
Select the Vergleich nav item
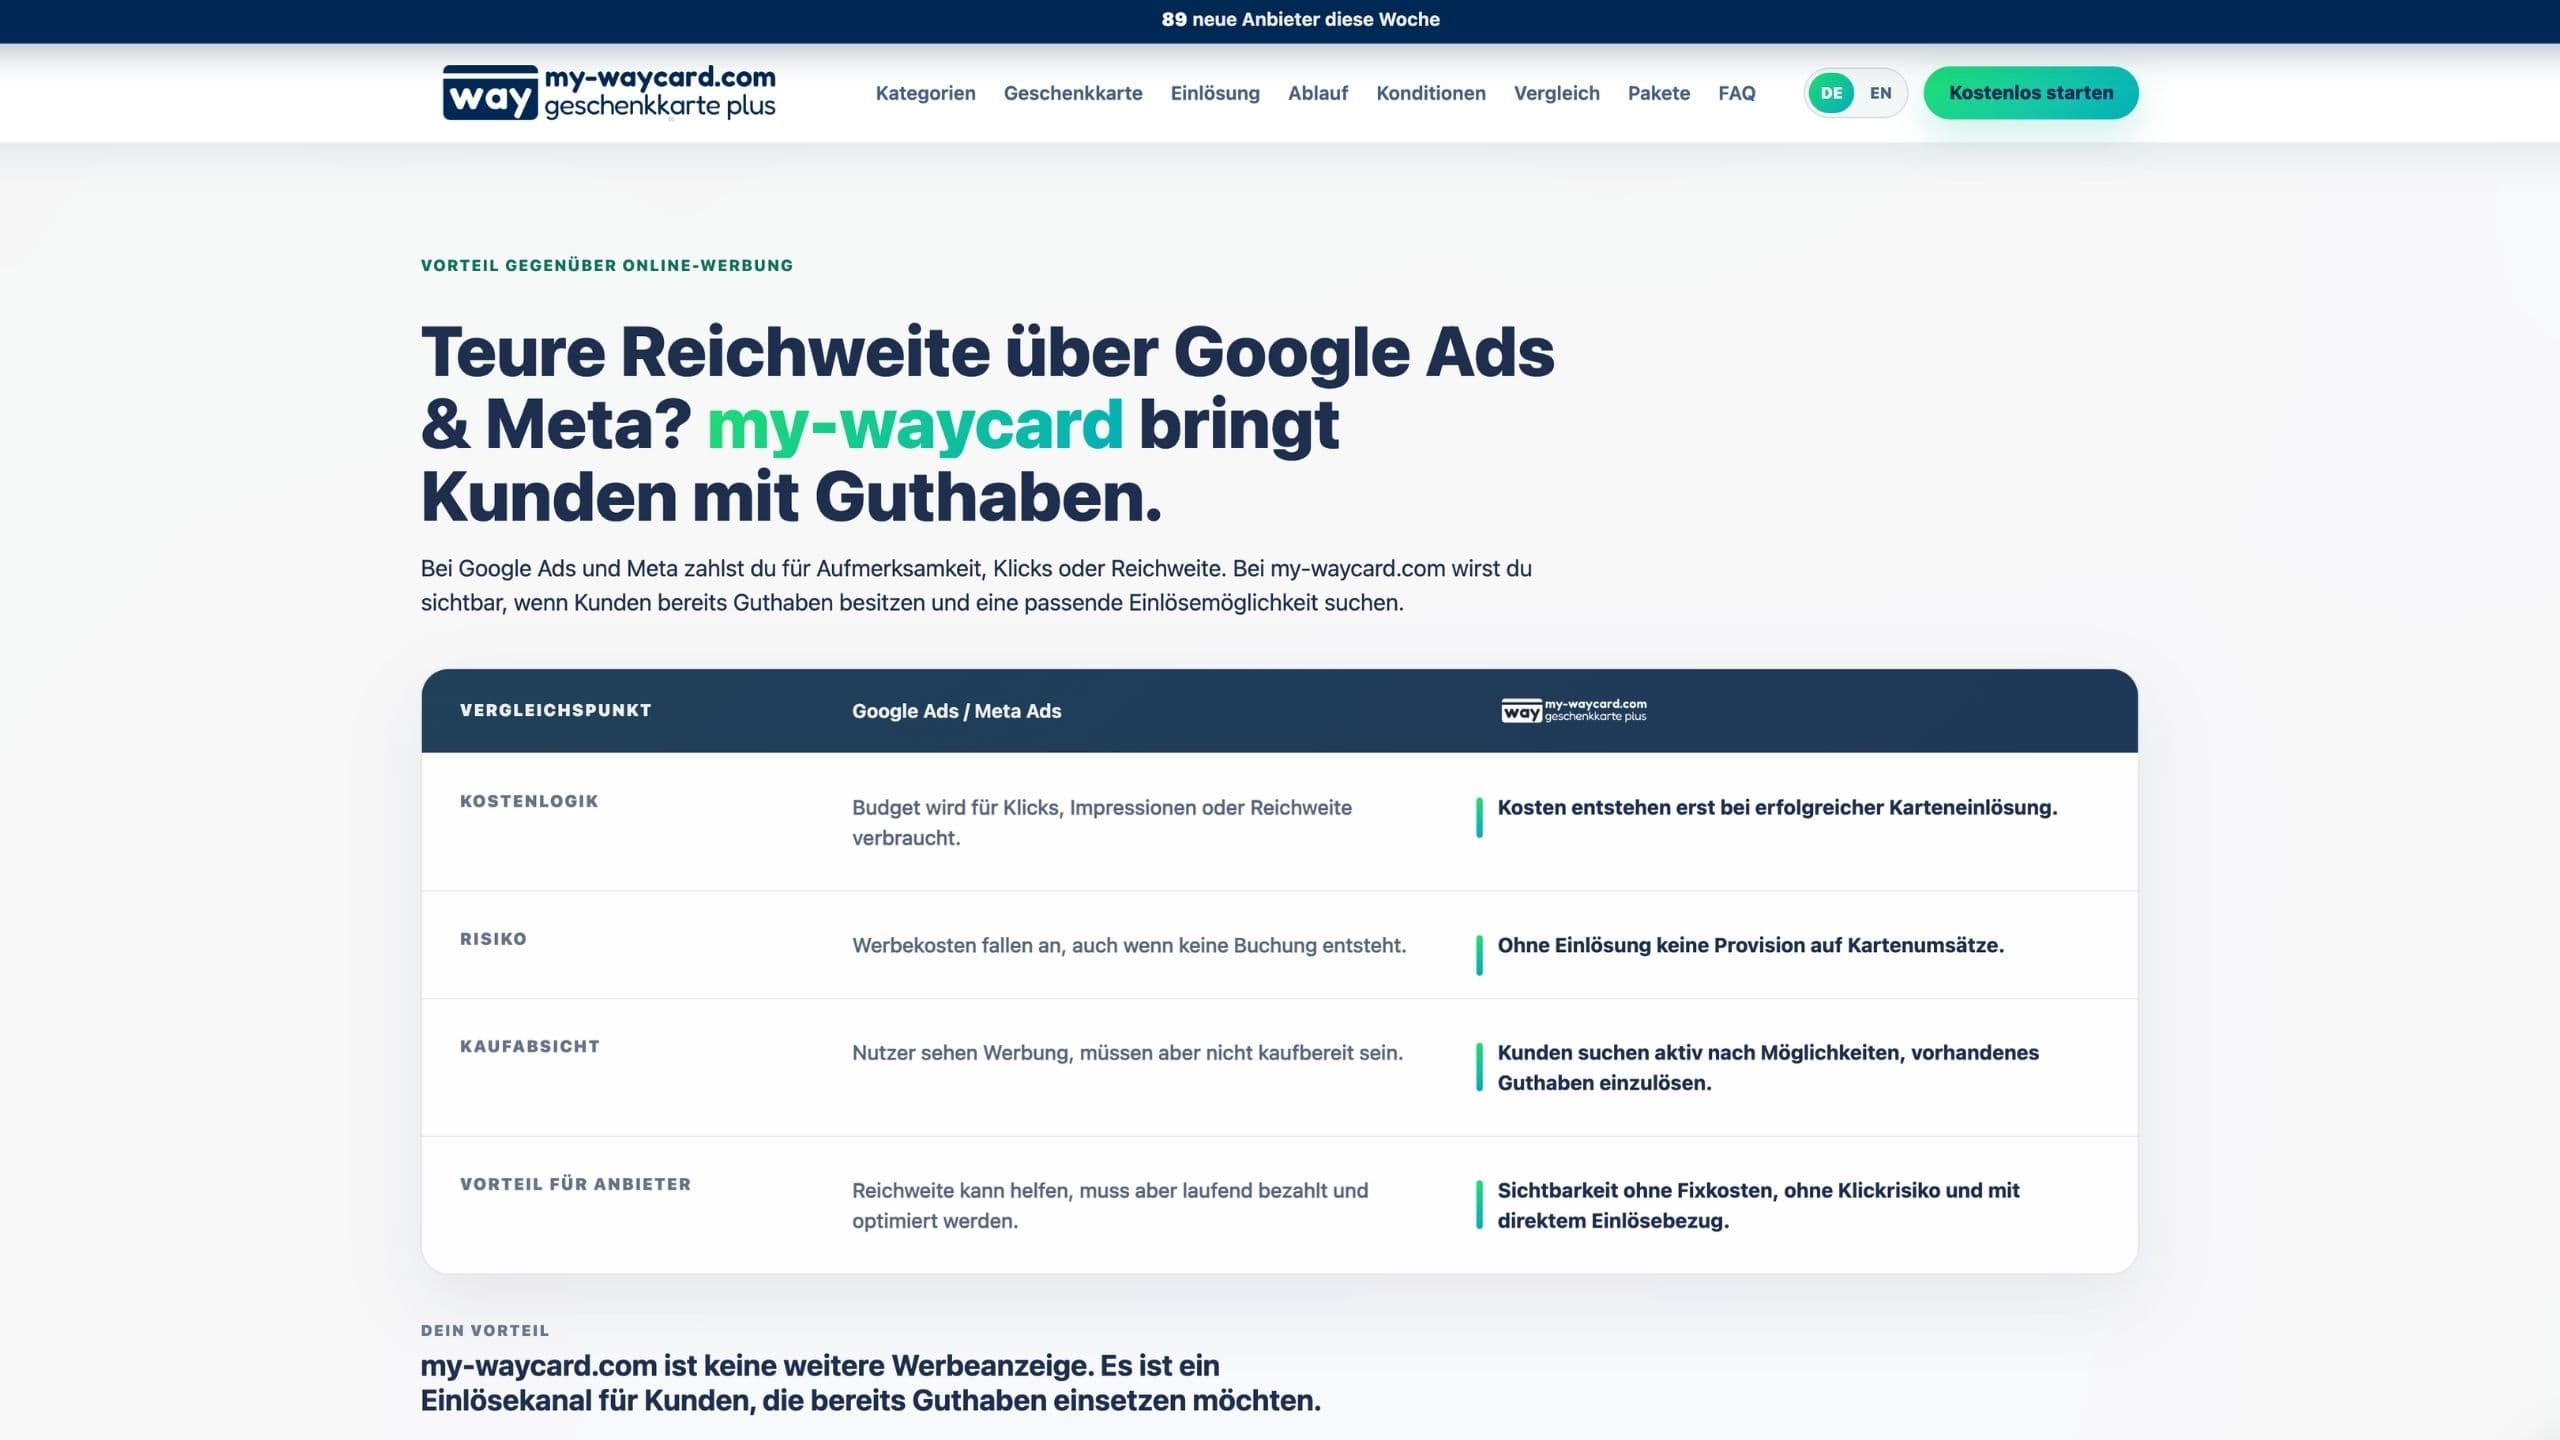tap(1556, 93)
